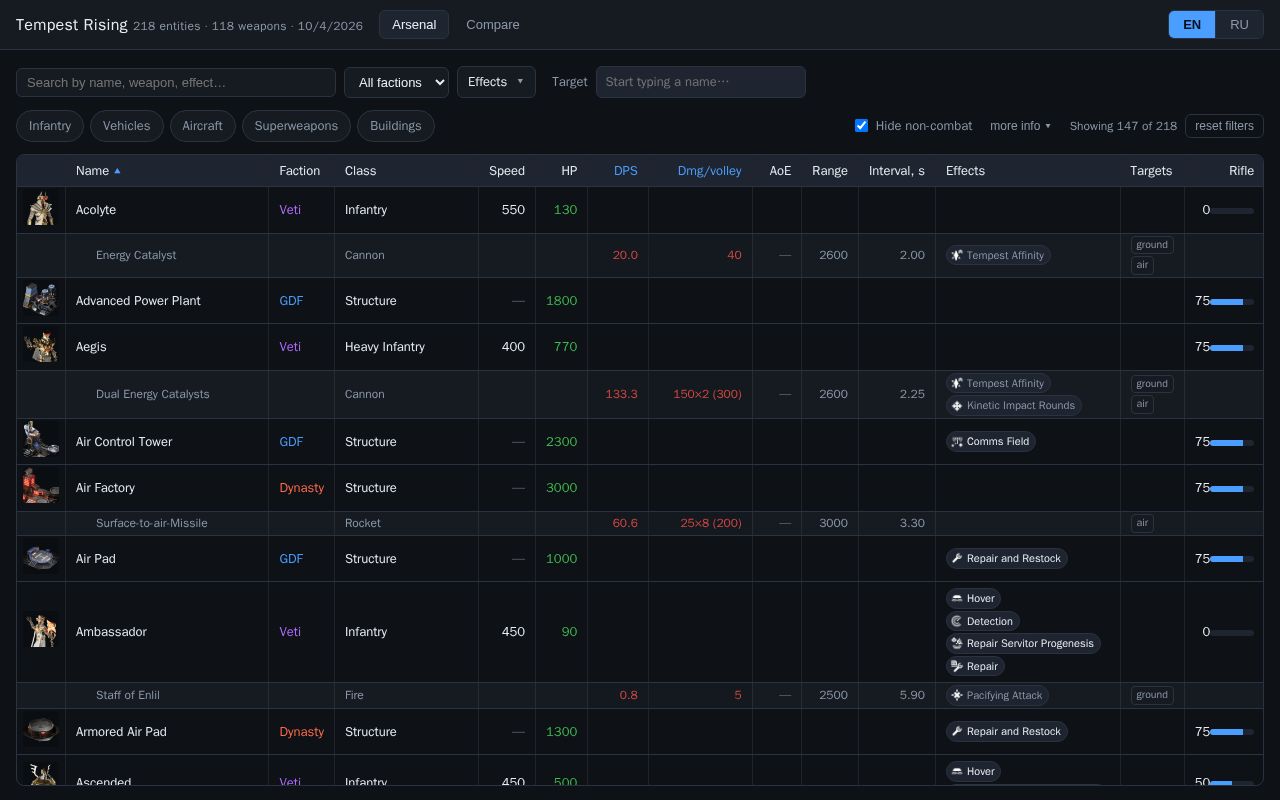Expand the more info menu
This screenshot has width=1280, height=800.
(1020, 126)
